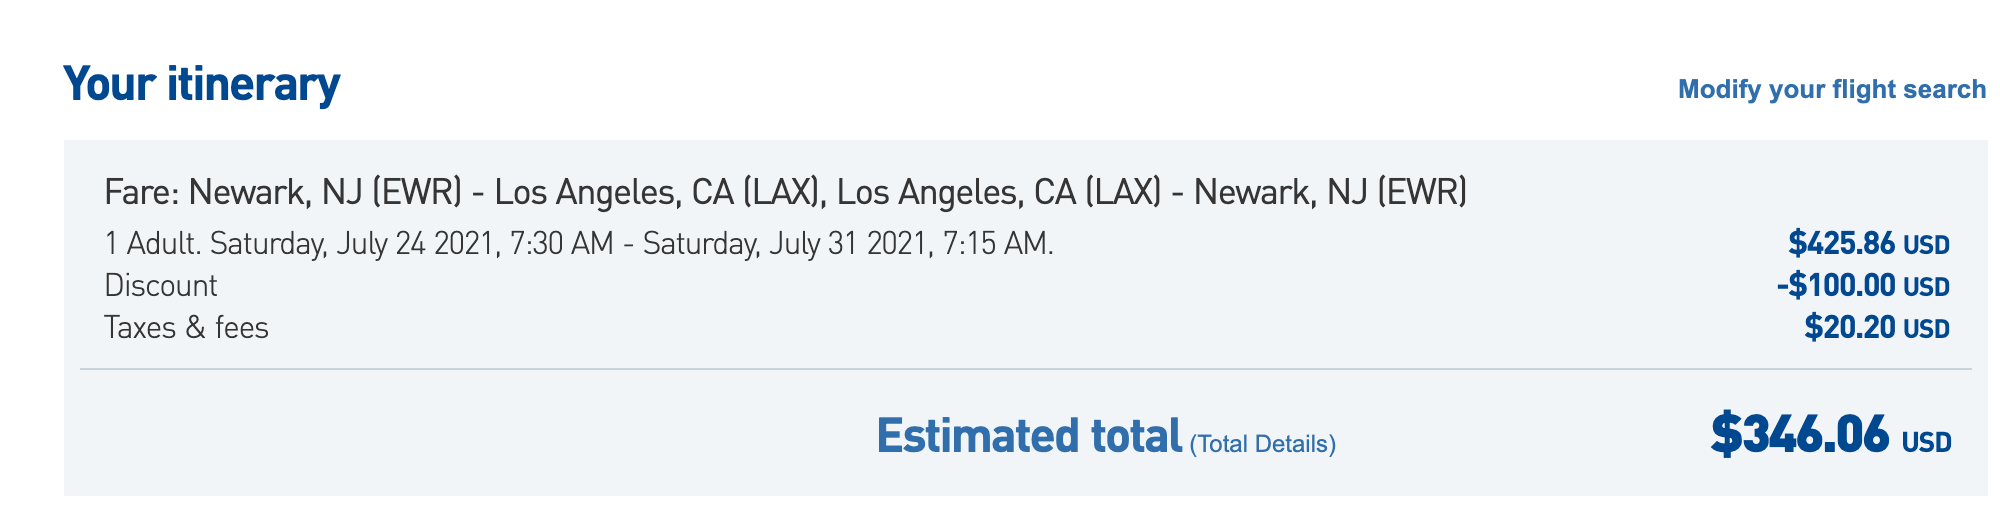The height and width of the screenshot is (508, 2000).
Task: Click the $425.86 fare price
Action: (1841, 243)
